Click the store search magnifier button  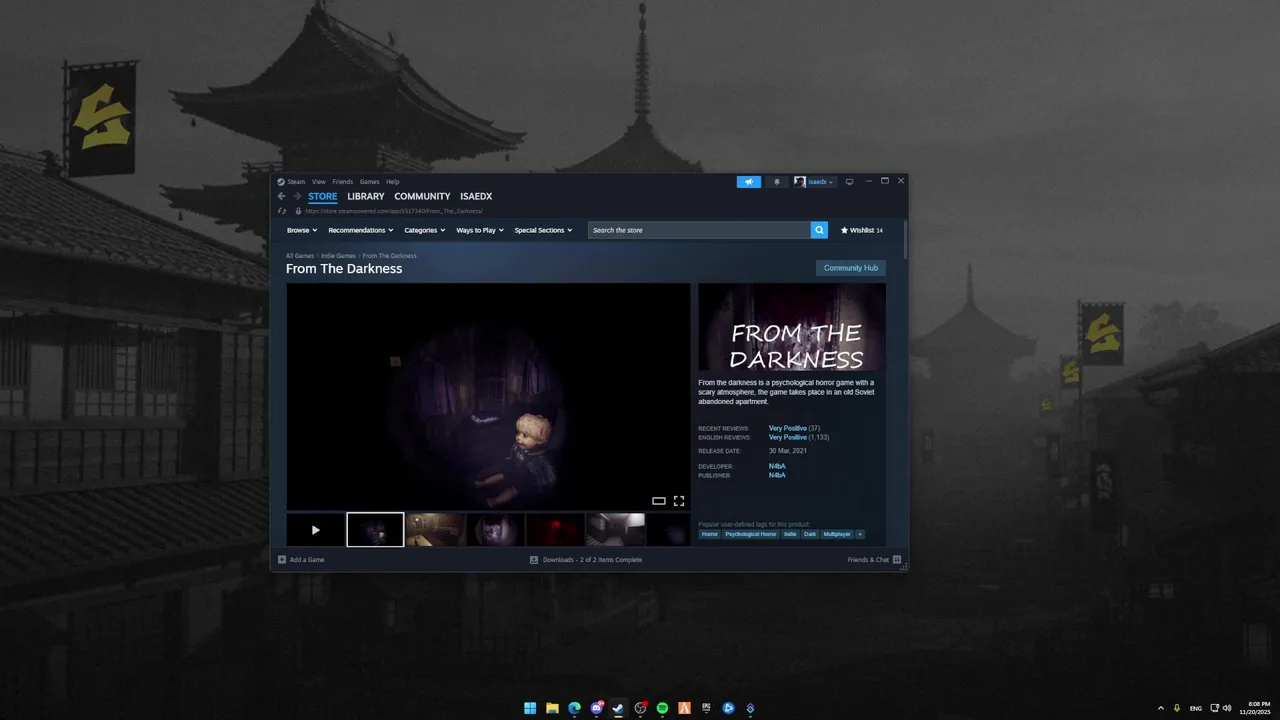click(x=819, y=230)
